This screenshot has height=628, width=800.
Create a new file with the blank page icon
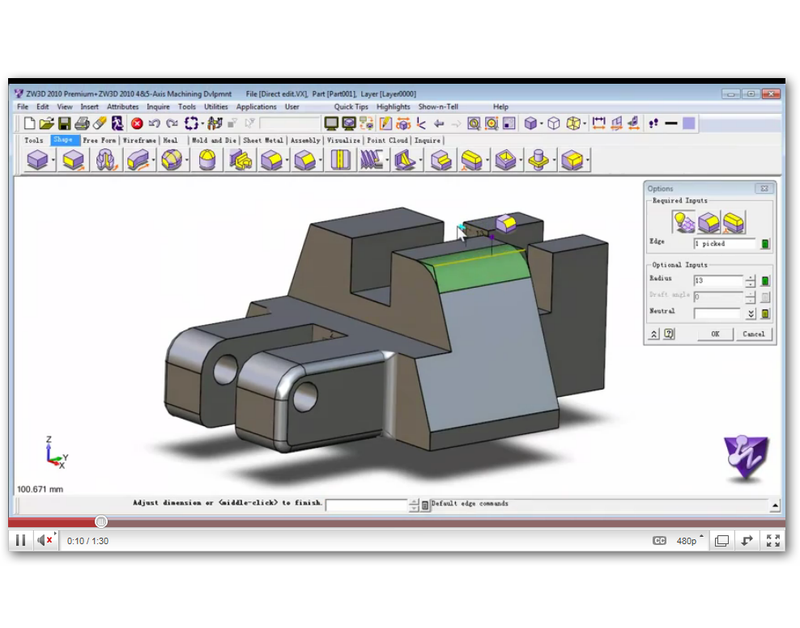tap(30, 123)
